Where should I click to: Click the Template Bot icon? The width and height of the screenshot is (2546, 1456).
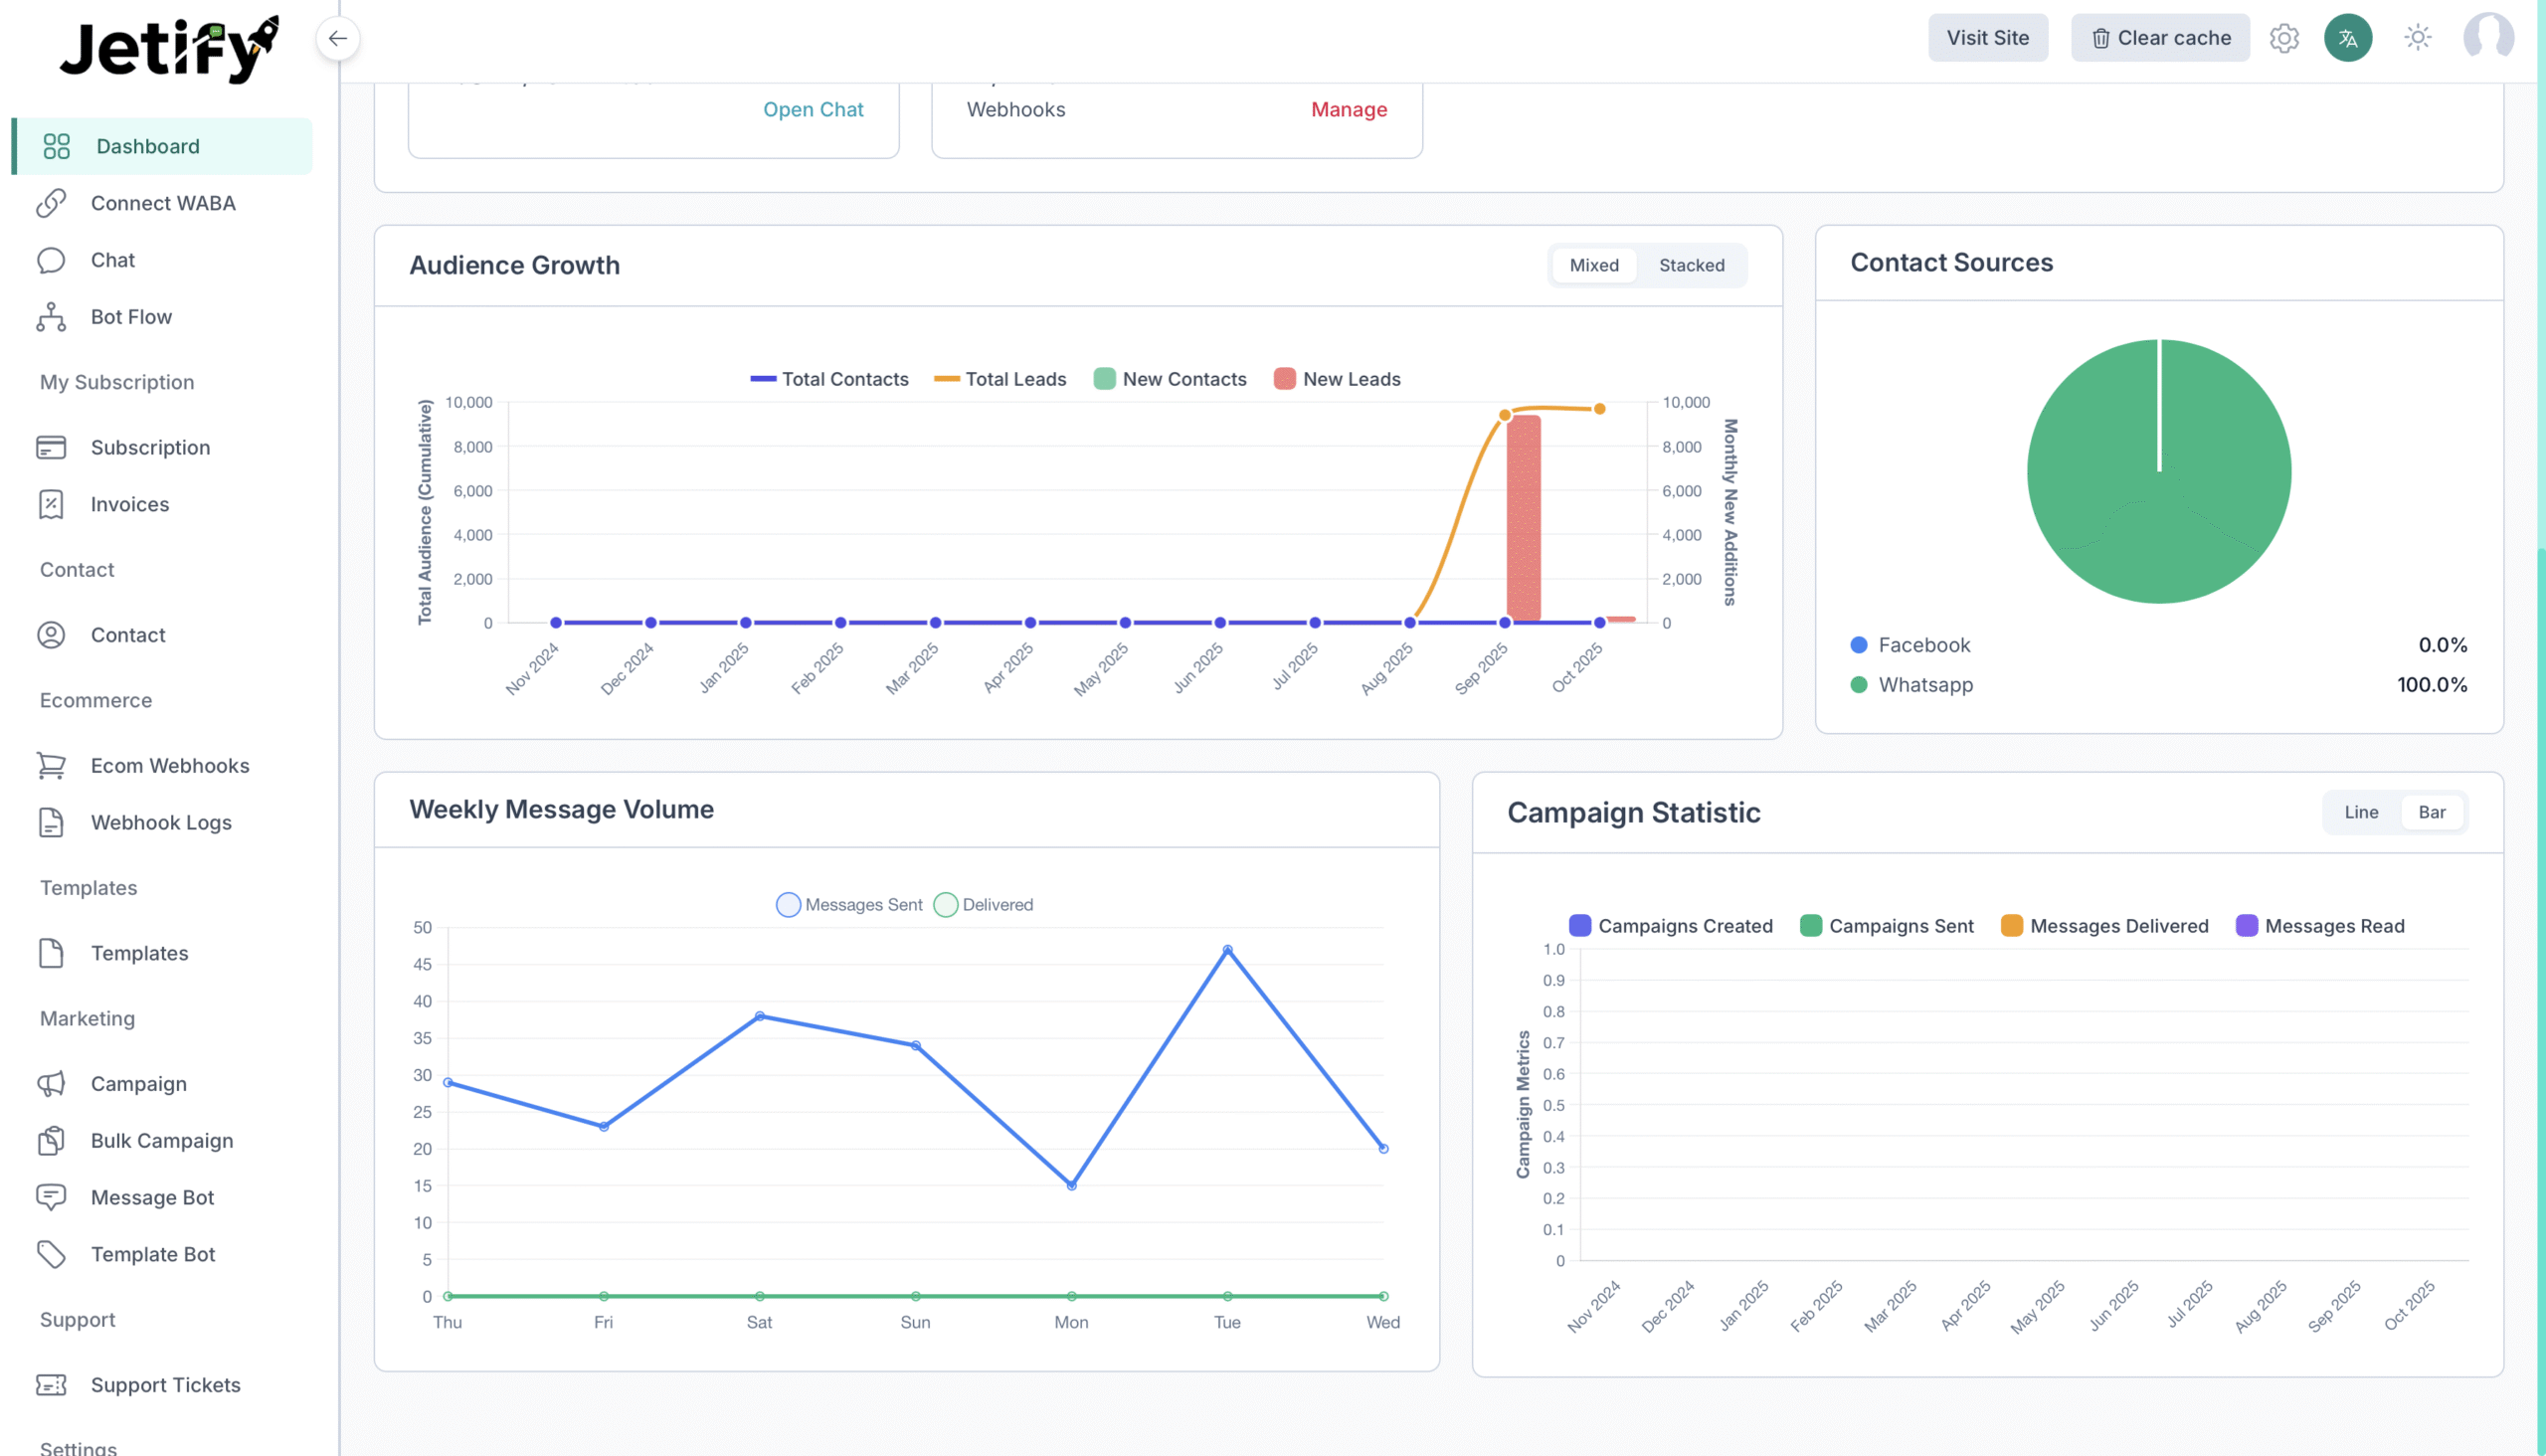[x=52, y=1254]
